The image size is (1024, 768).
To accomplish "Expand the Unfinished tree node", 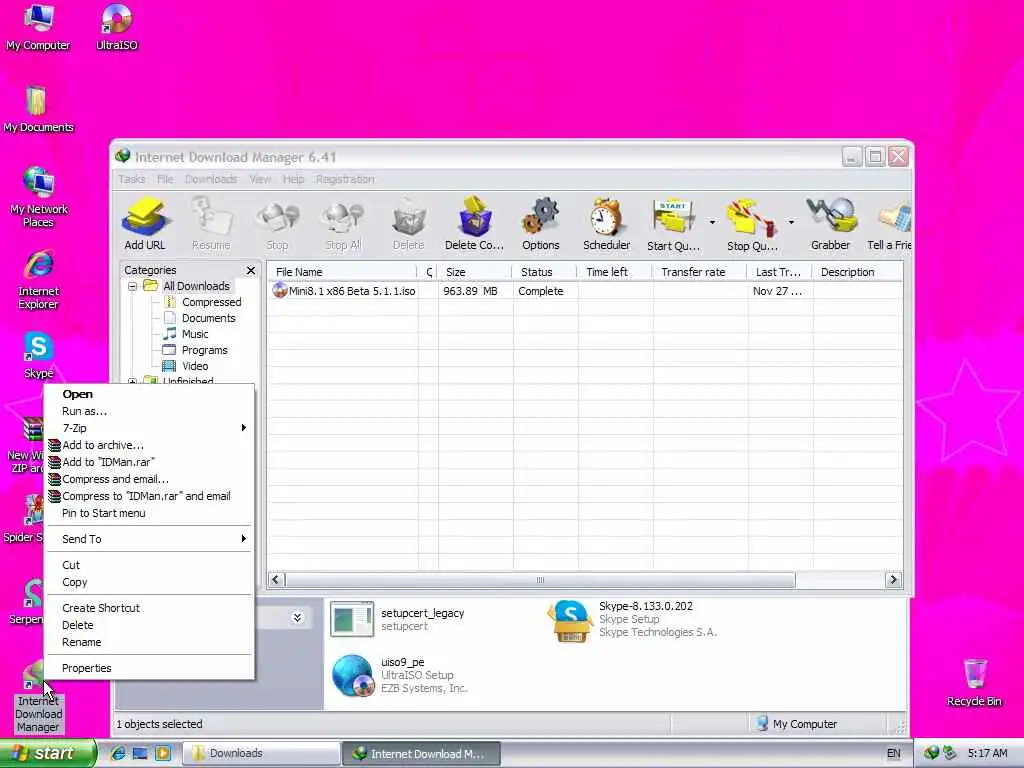I will 133,381.
